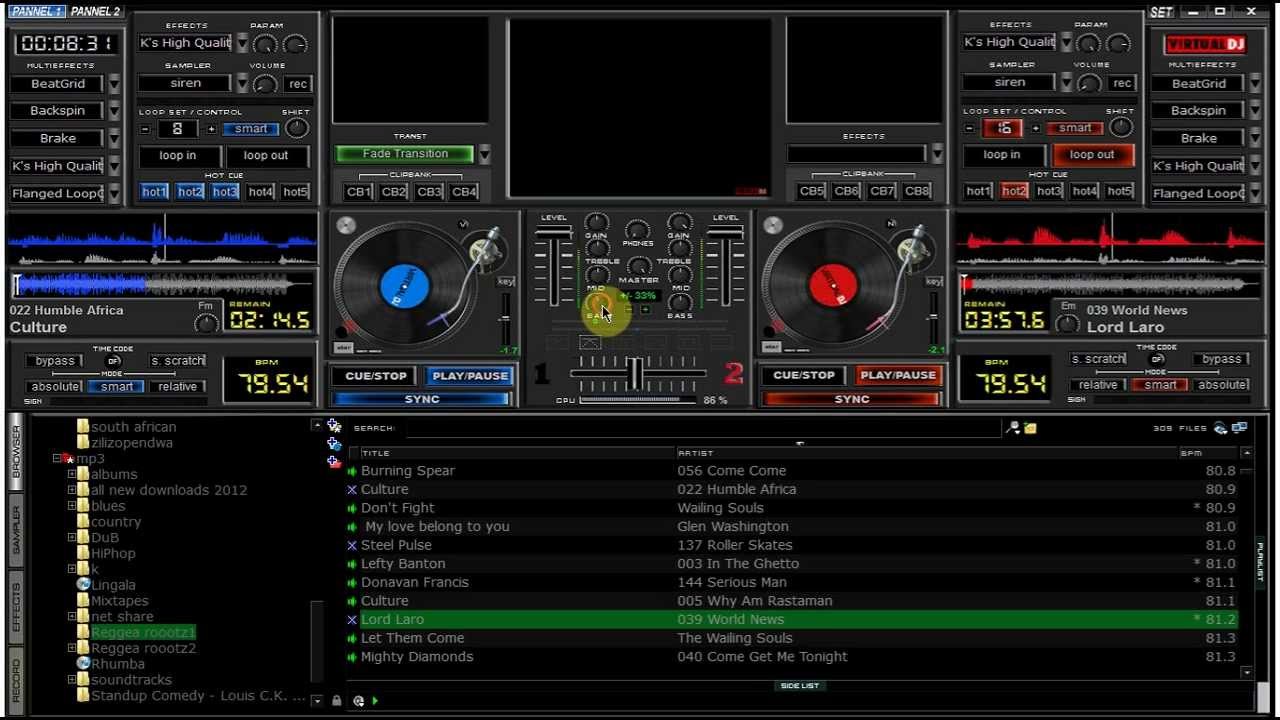This screenshot has height=720, width=1280.
Task: Click the blue turntable record label
Action: [x=404, y=287]
